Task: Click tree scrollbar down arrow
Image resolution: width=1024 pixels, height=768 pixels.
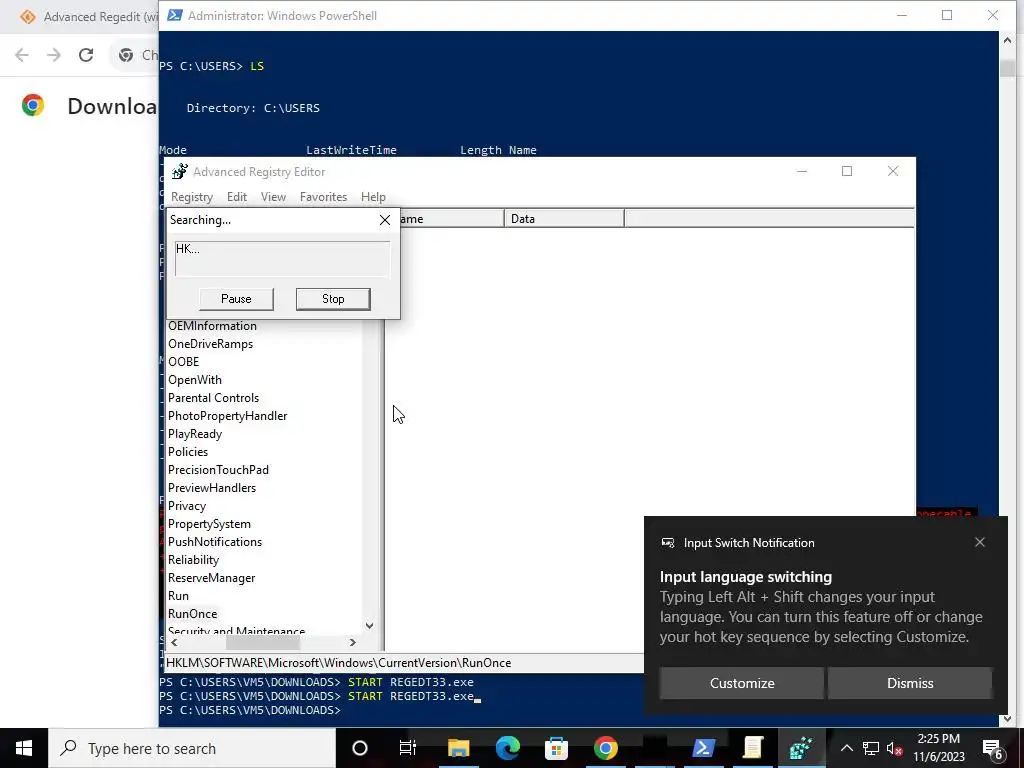Action: tap(370, 626)
